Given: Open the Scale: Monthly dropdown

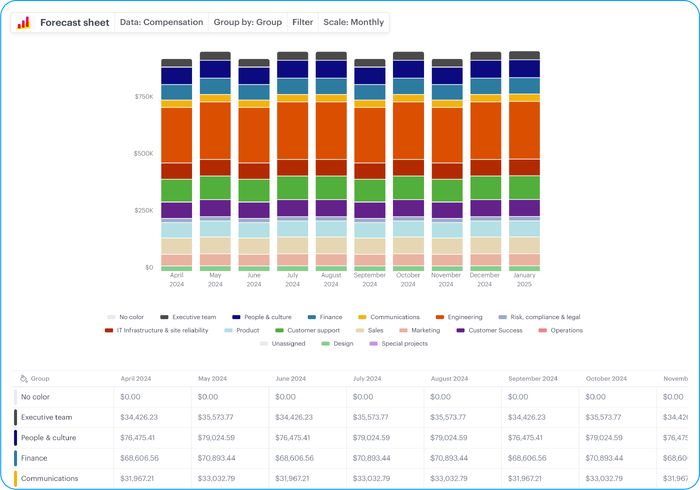Looking at the screenshot, I should pyautogui.click(x=354, y=22).
